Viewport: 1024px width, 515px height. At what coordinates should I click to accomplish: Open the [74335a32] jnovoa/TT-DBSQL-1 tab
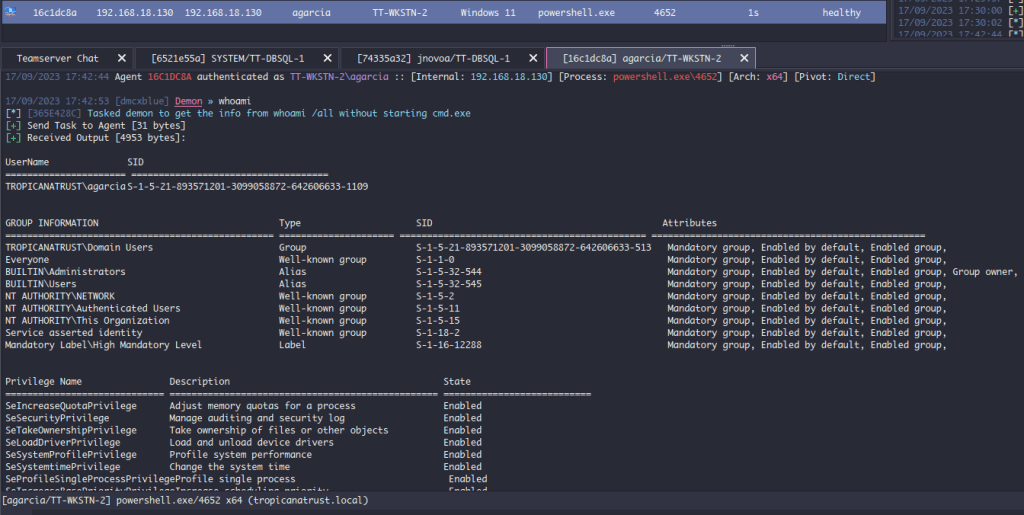[433, 58]
